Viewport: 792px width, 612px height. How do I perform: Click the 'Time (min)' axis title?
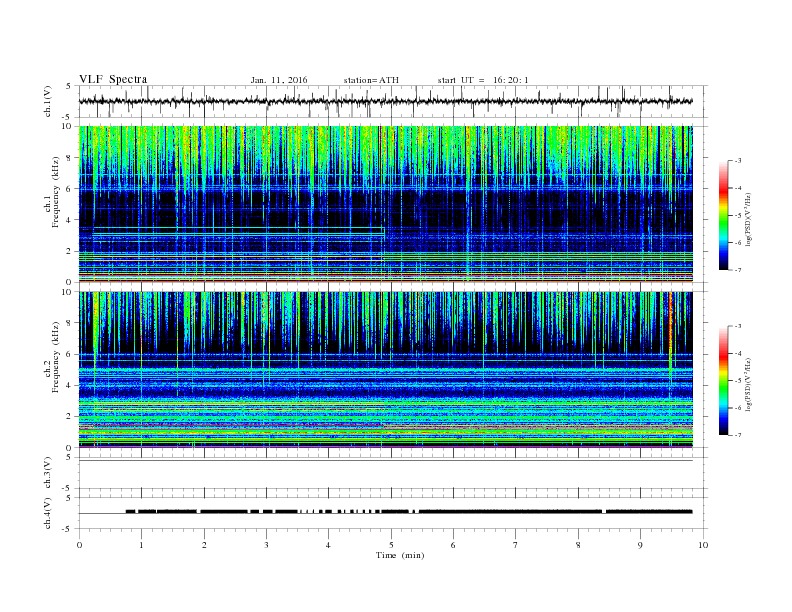click(400, 555)
